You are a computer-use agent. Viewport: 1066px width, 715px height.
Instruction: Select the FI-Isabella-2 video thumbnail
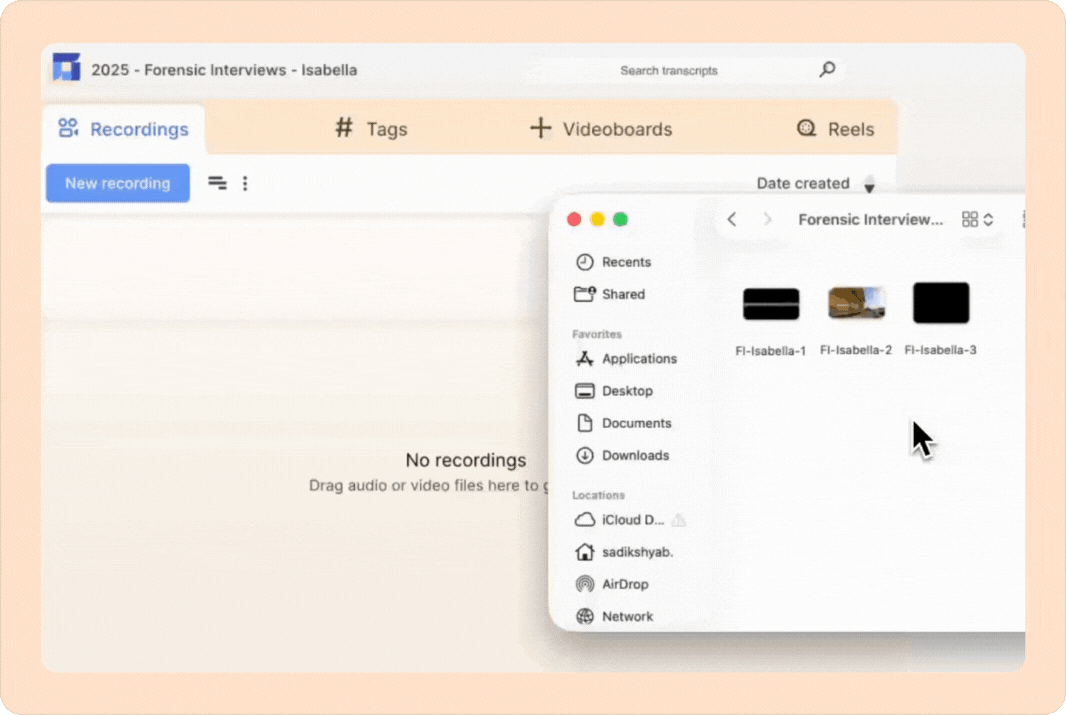click(856, 303)
